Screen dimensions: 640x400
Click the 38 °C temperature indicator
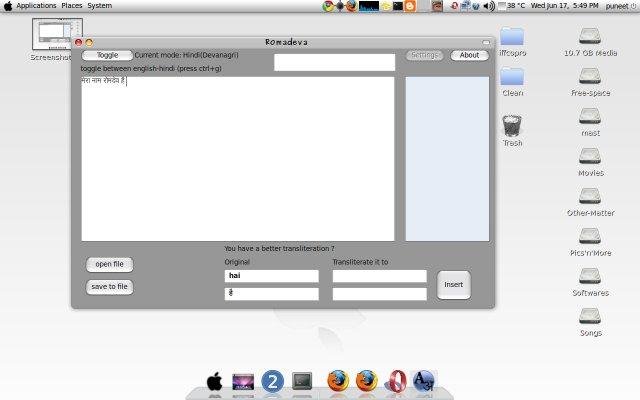click(x=513, y=6)
